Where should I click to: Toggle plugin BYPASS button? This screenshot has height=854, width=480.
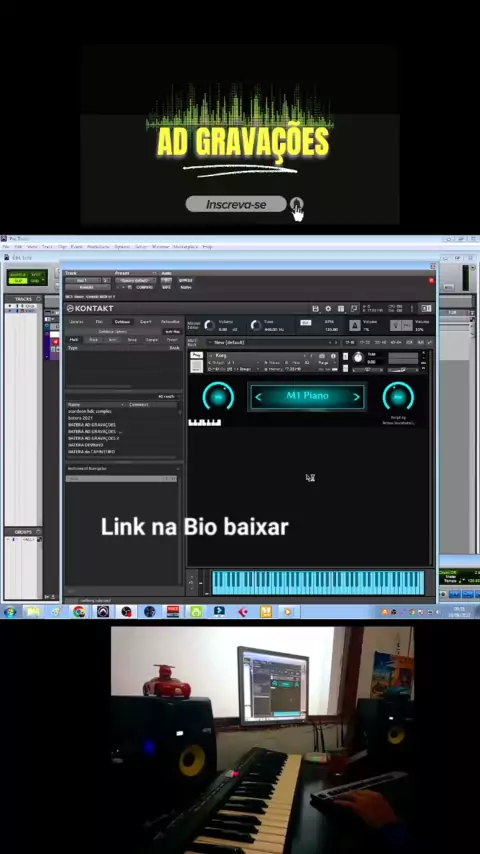pyautogui.click(x=185, y=280)
